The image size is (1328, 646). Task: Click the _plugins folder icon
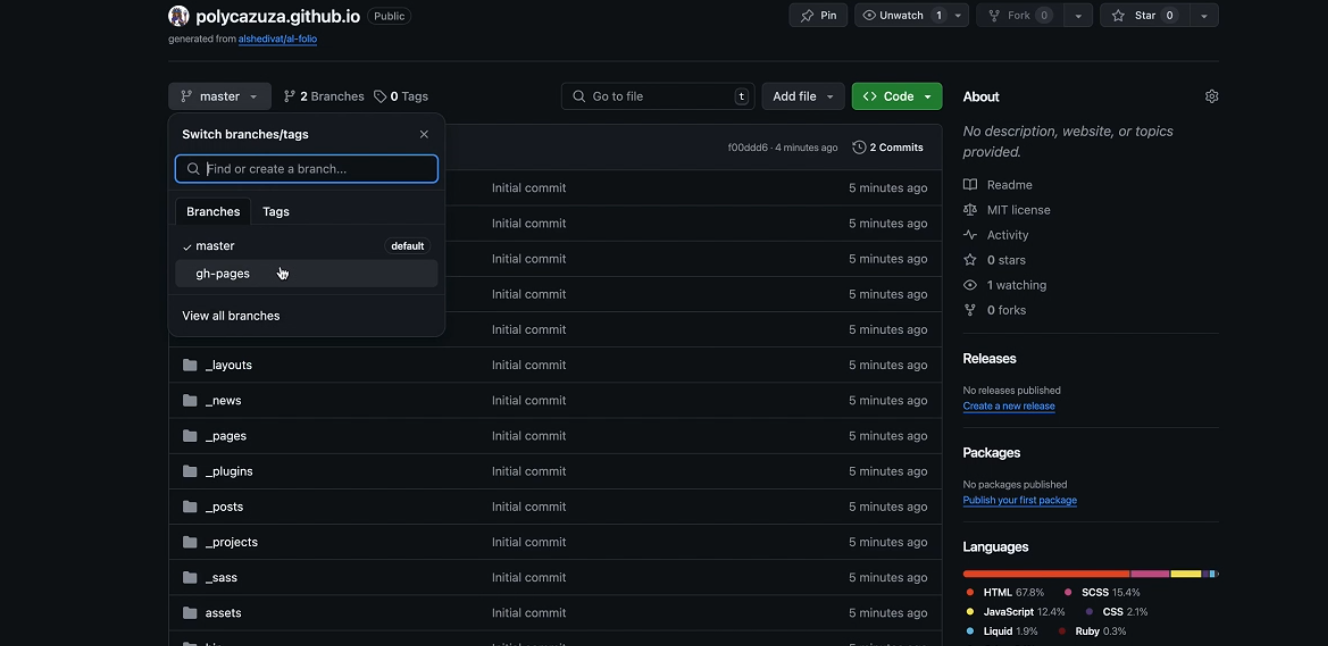(x=190, y=471)
